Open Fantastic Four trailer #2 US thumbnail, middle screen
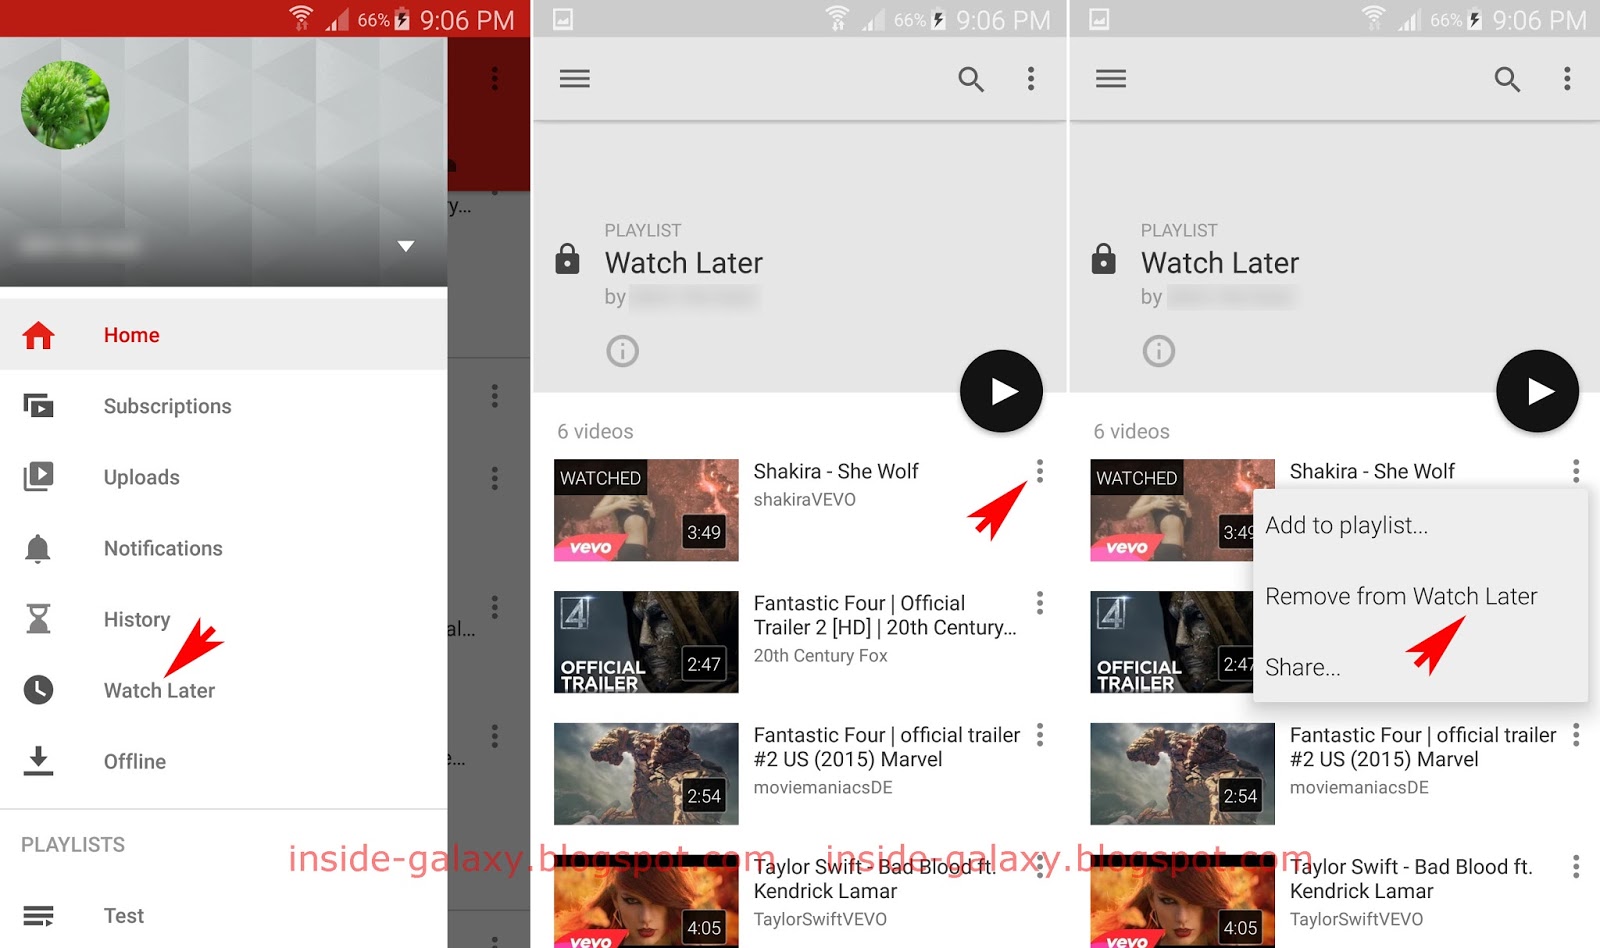The height and width of the screenshot is (948, 1600). [646, 774]
